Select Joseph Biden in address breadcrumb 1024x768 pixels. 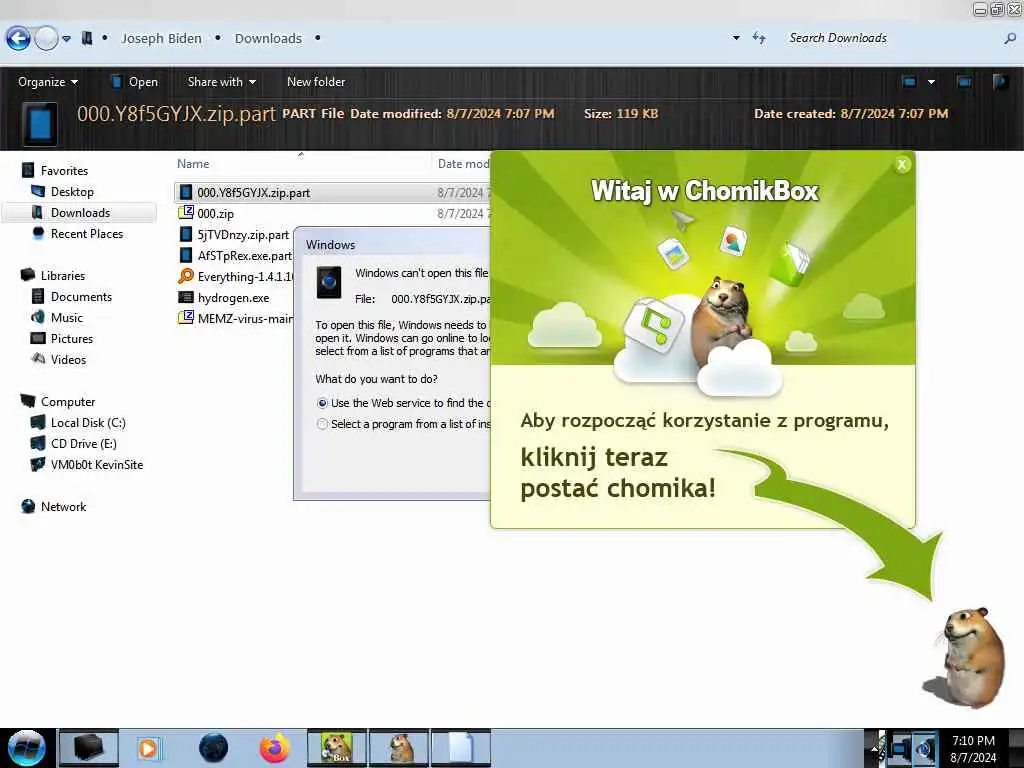click(x=161, y=39)
